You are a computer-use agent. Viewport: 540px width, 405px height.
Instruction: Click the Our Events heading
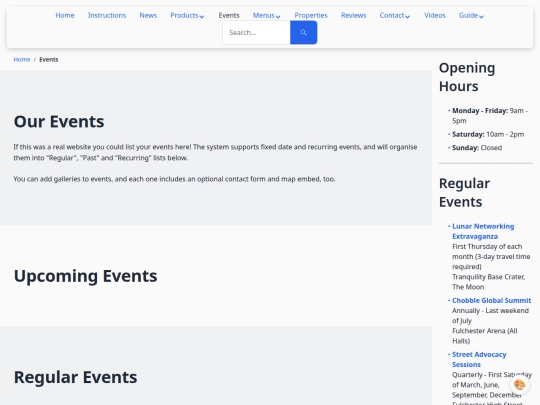[59, 122]
